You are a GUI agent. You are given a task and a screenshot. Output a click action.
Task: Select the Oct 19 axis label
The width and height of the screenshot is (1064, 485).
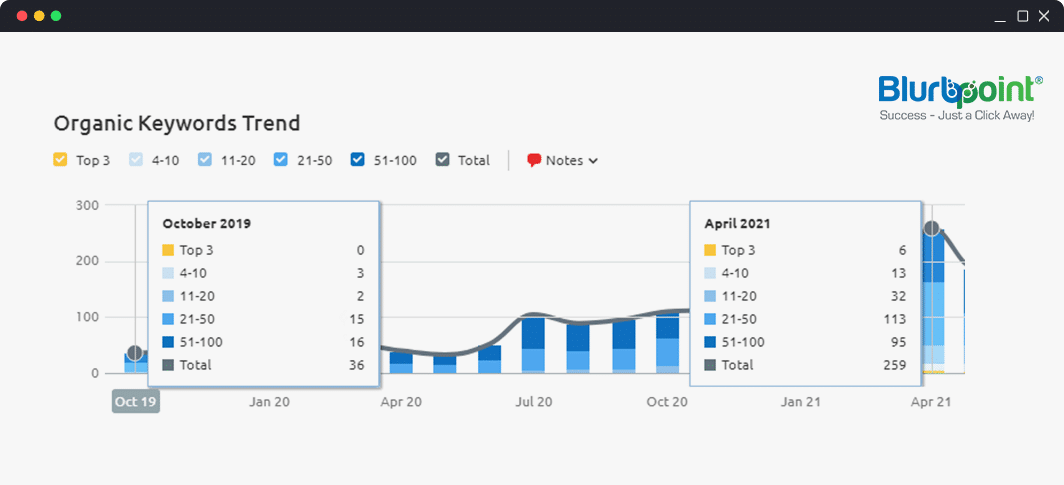coord(135,401)
